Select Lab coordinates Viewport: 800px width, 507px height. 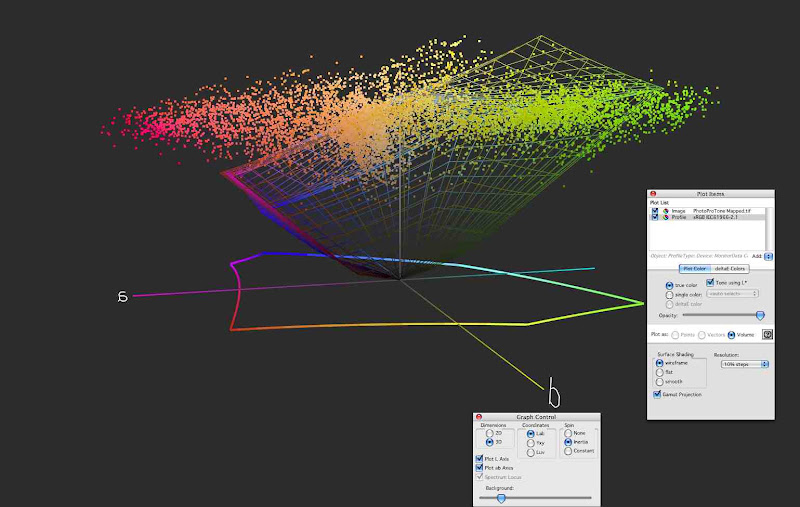pyautogui.click(x=530, y=434)
